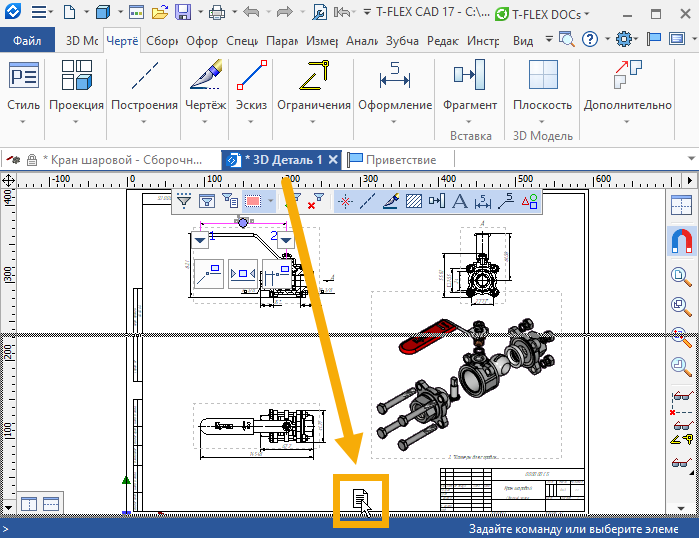Switch to the Параметры ribbon tab
699x538 pixels.
[x=282, y=41]
